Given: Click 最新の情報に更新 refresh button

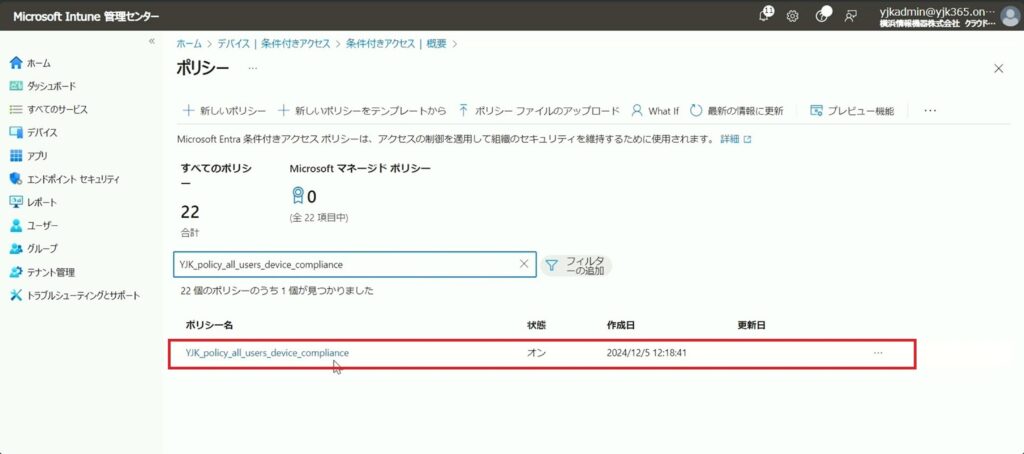Looking at the screenshot, I should 737,110.
